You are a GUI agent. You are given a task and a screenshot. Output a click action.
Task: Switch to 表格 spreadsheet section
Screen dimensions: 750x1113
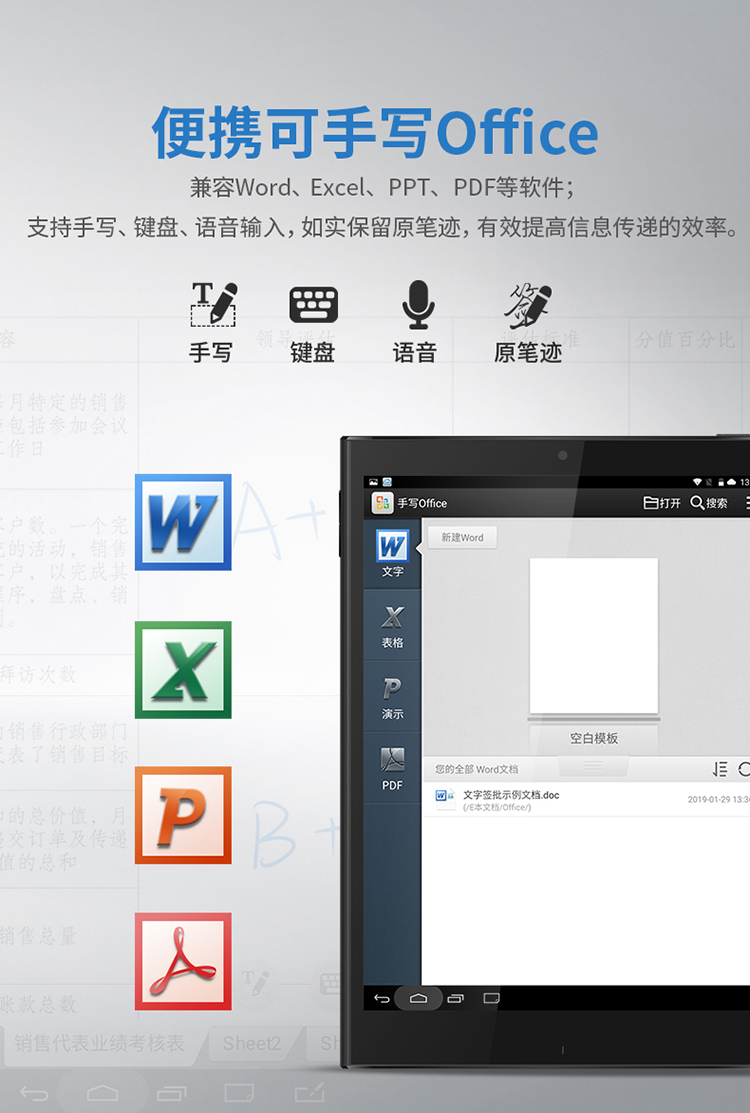[x=392, y=626]
